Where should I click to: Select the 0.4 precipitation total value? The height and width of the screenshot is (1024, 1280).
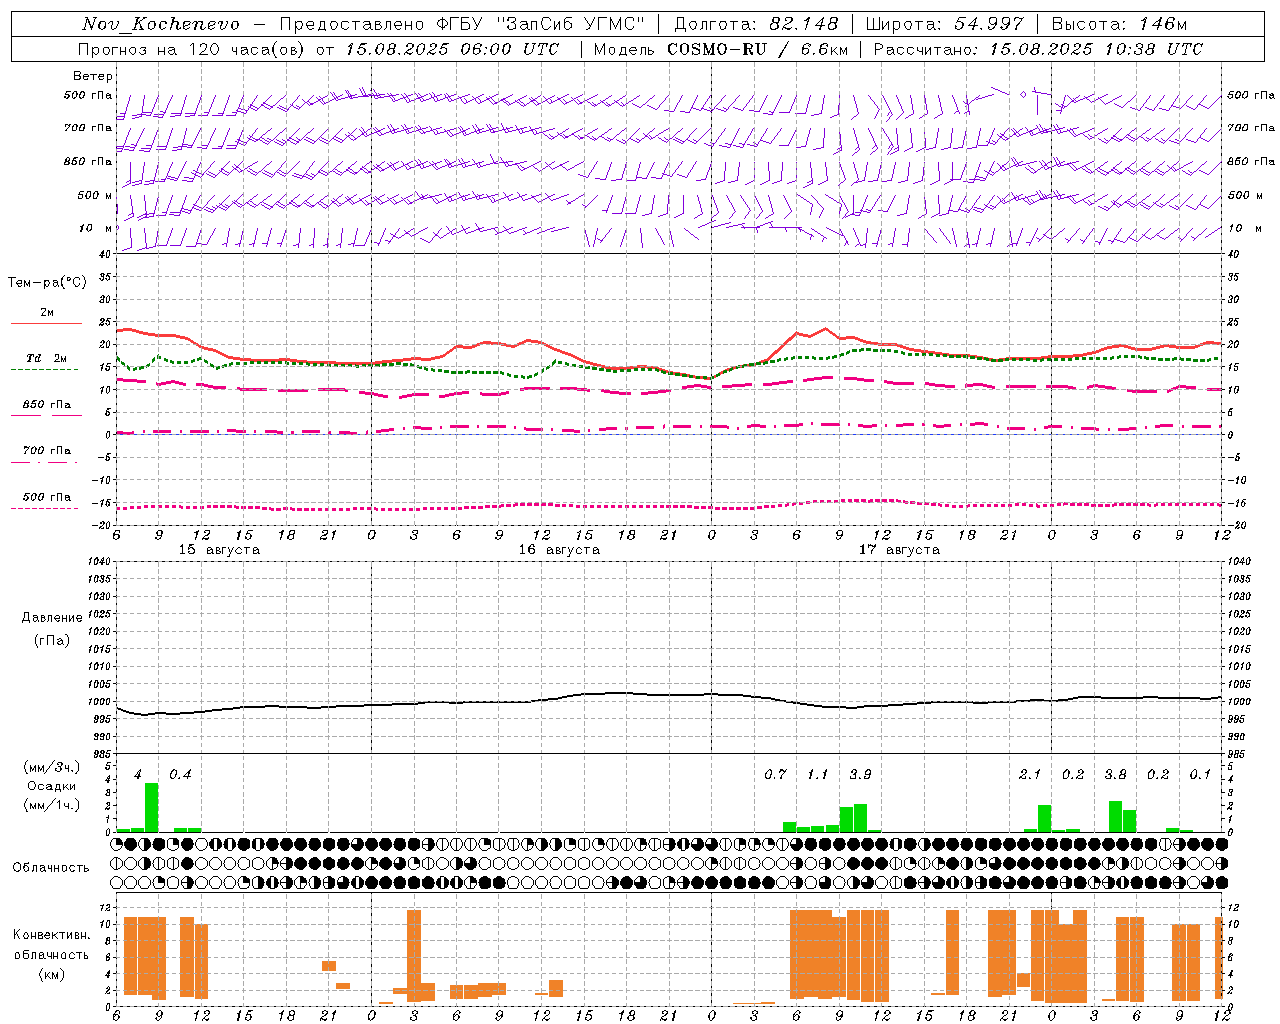pos(180,774)
